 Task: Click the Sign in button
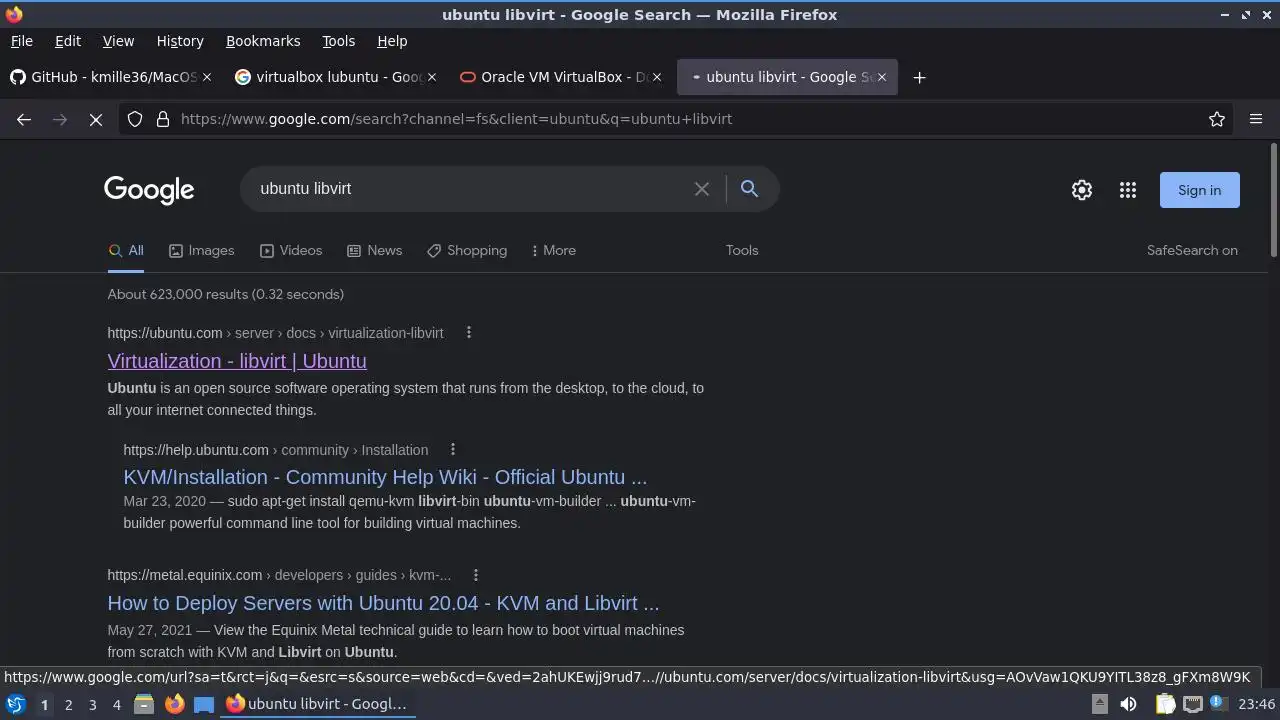(x=1199, y=190)
